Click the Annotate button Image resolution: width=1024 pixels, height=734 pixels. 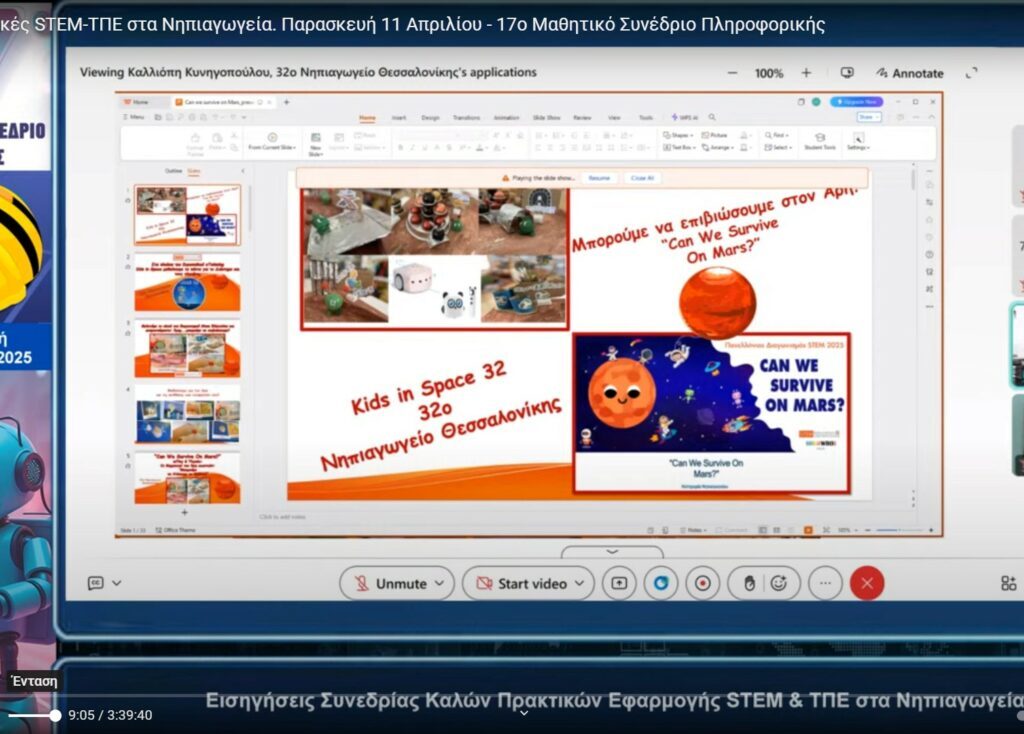(910, 73)
